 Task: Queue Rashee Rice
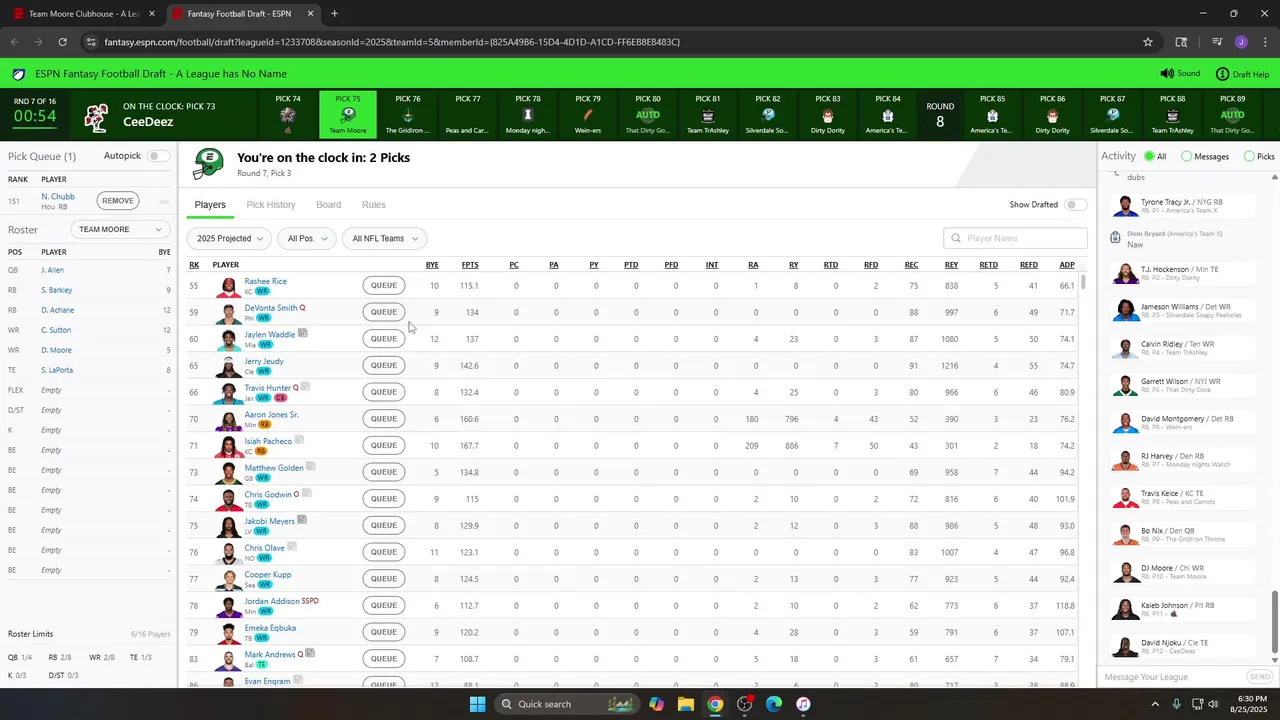[384, 285]
